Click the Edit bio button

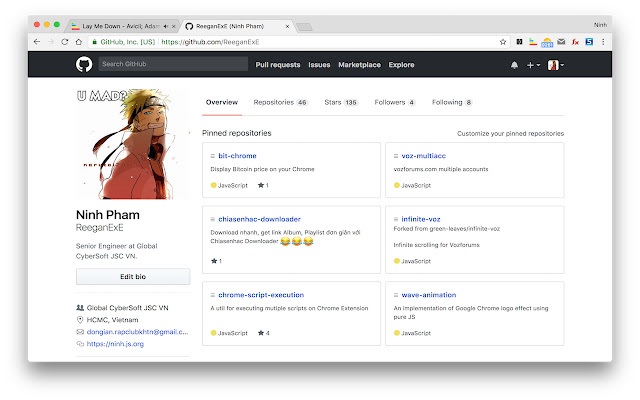pyautogui.click(x=133, y=276)
